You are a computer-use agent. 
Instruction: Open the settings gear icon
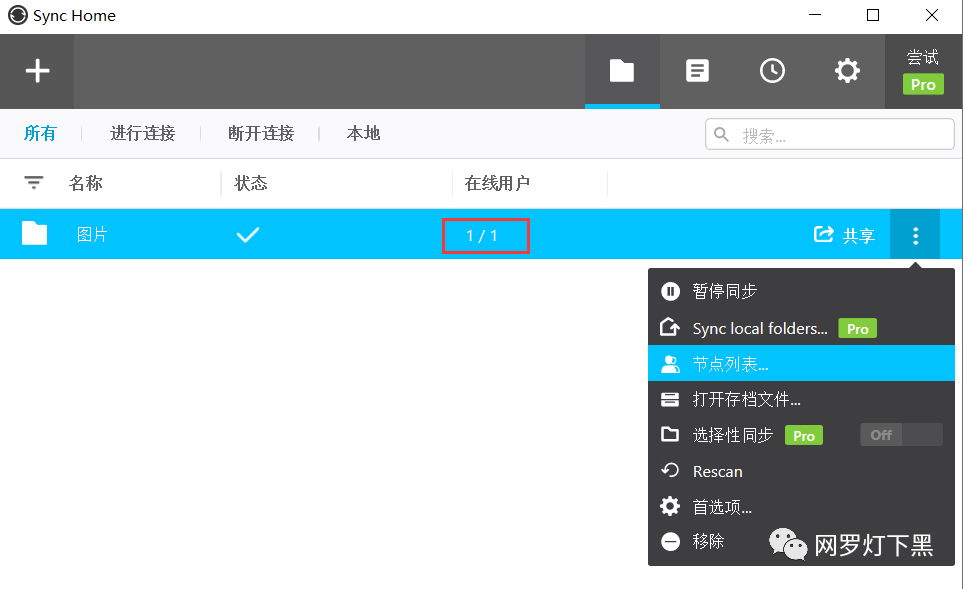847,71
